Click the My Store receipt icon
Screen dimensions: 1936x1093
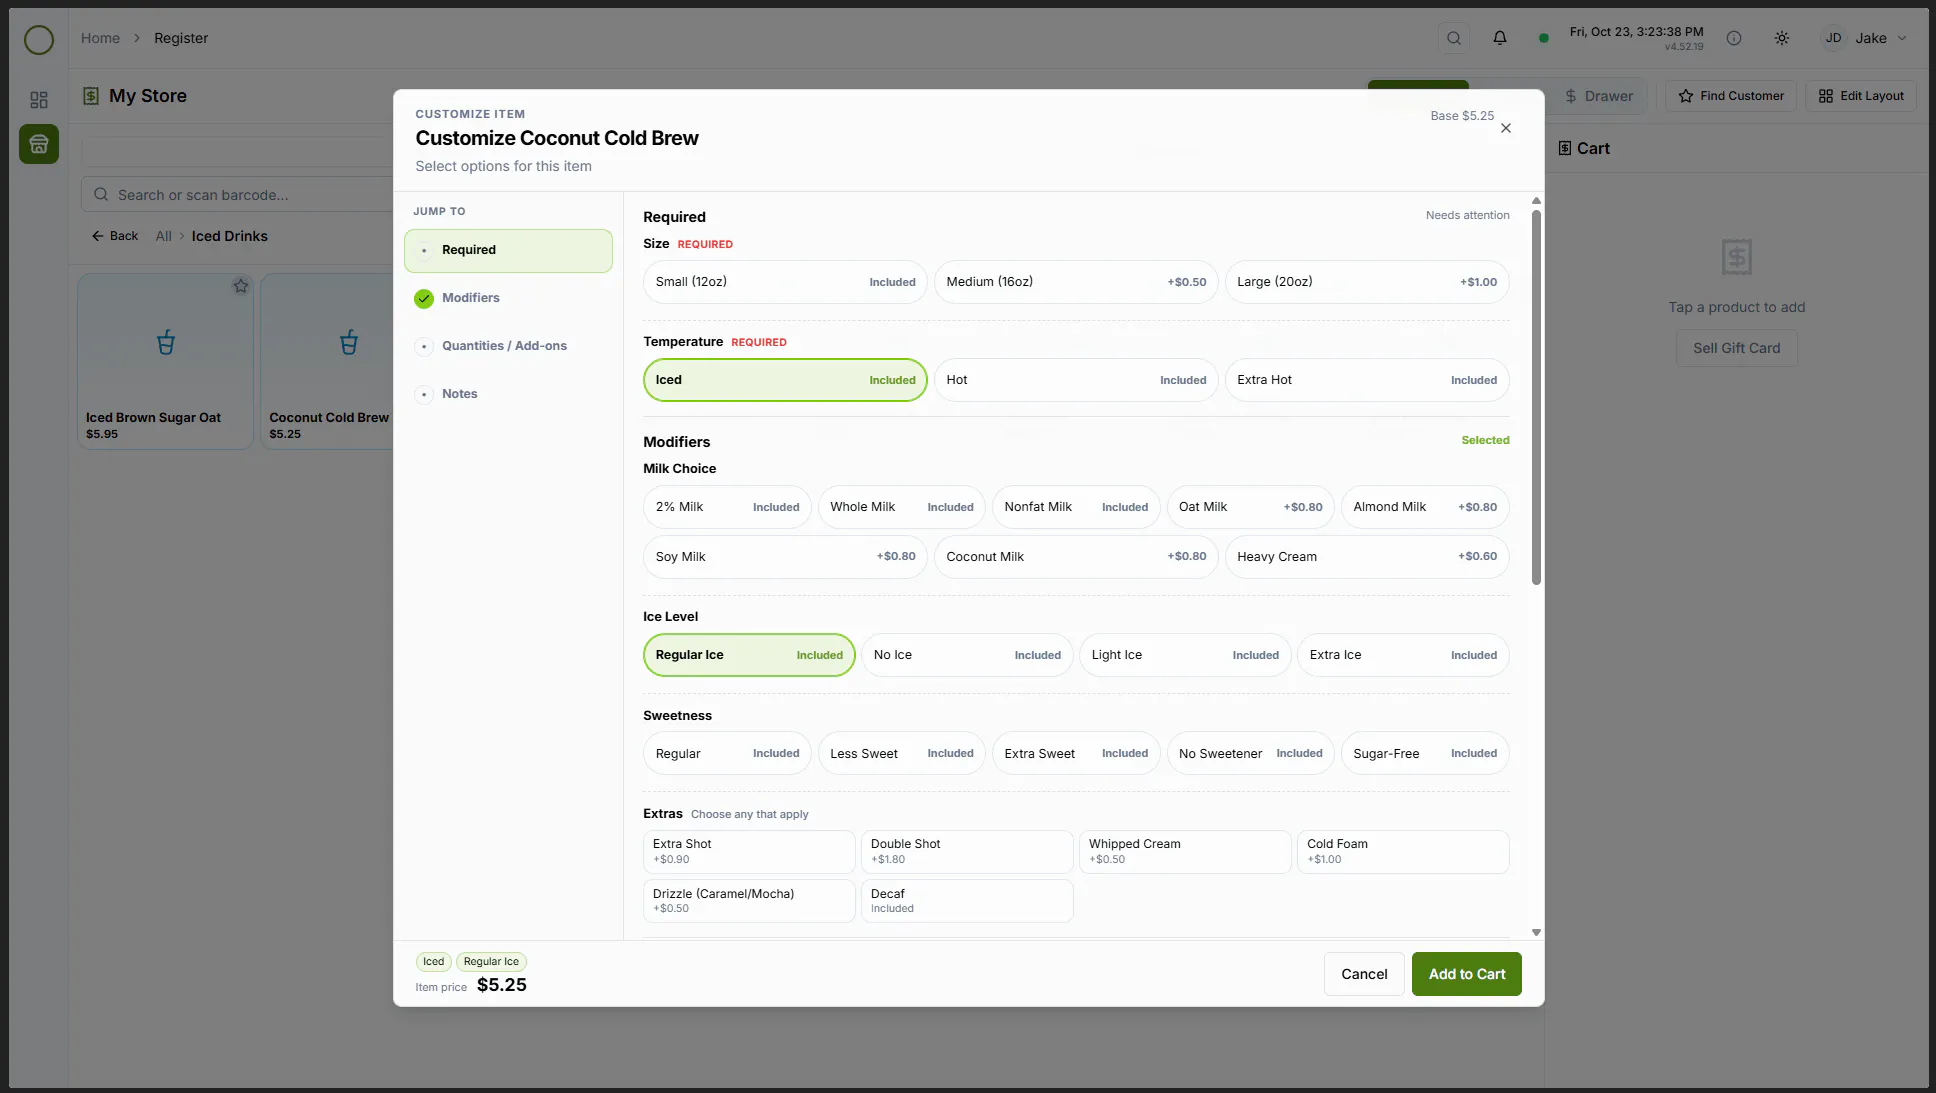(91, 96)
